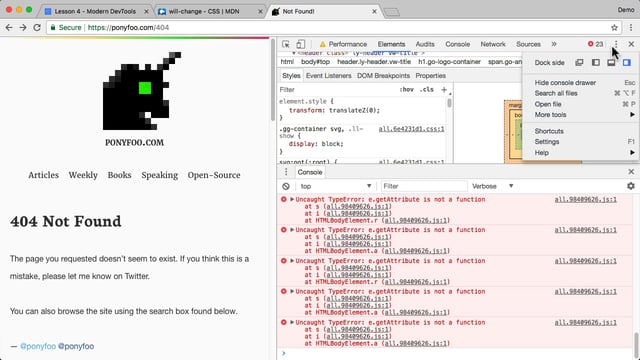Show more DevTools tabs chevron

(554, 44)
